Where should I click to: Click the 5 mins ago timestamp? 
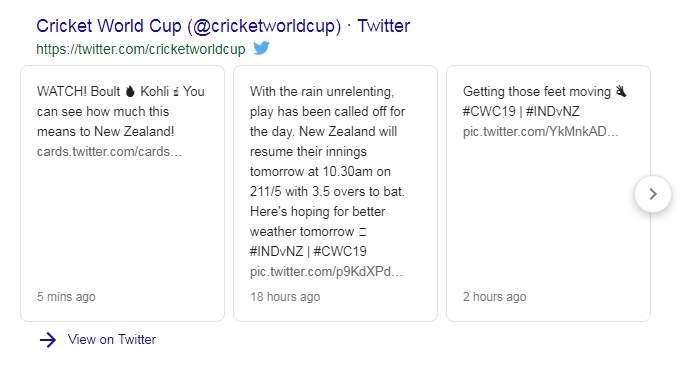click(66, 297)
